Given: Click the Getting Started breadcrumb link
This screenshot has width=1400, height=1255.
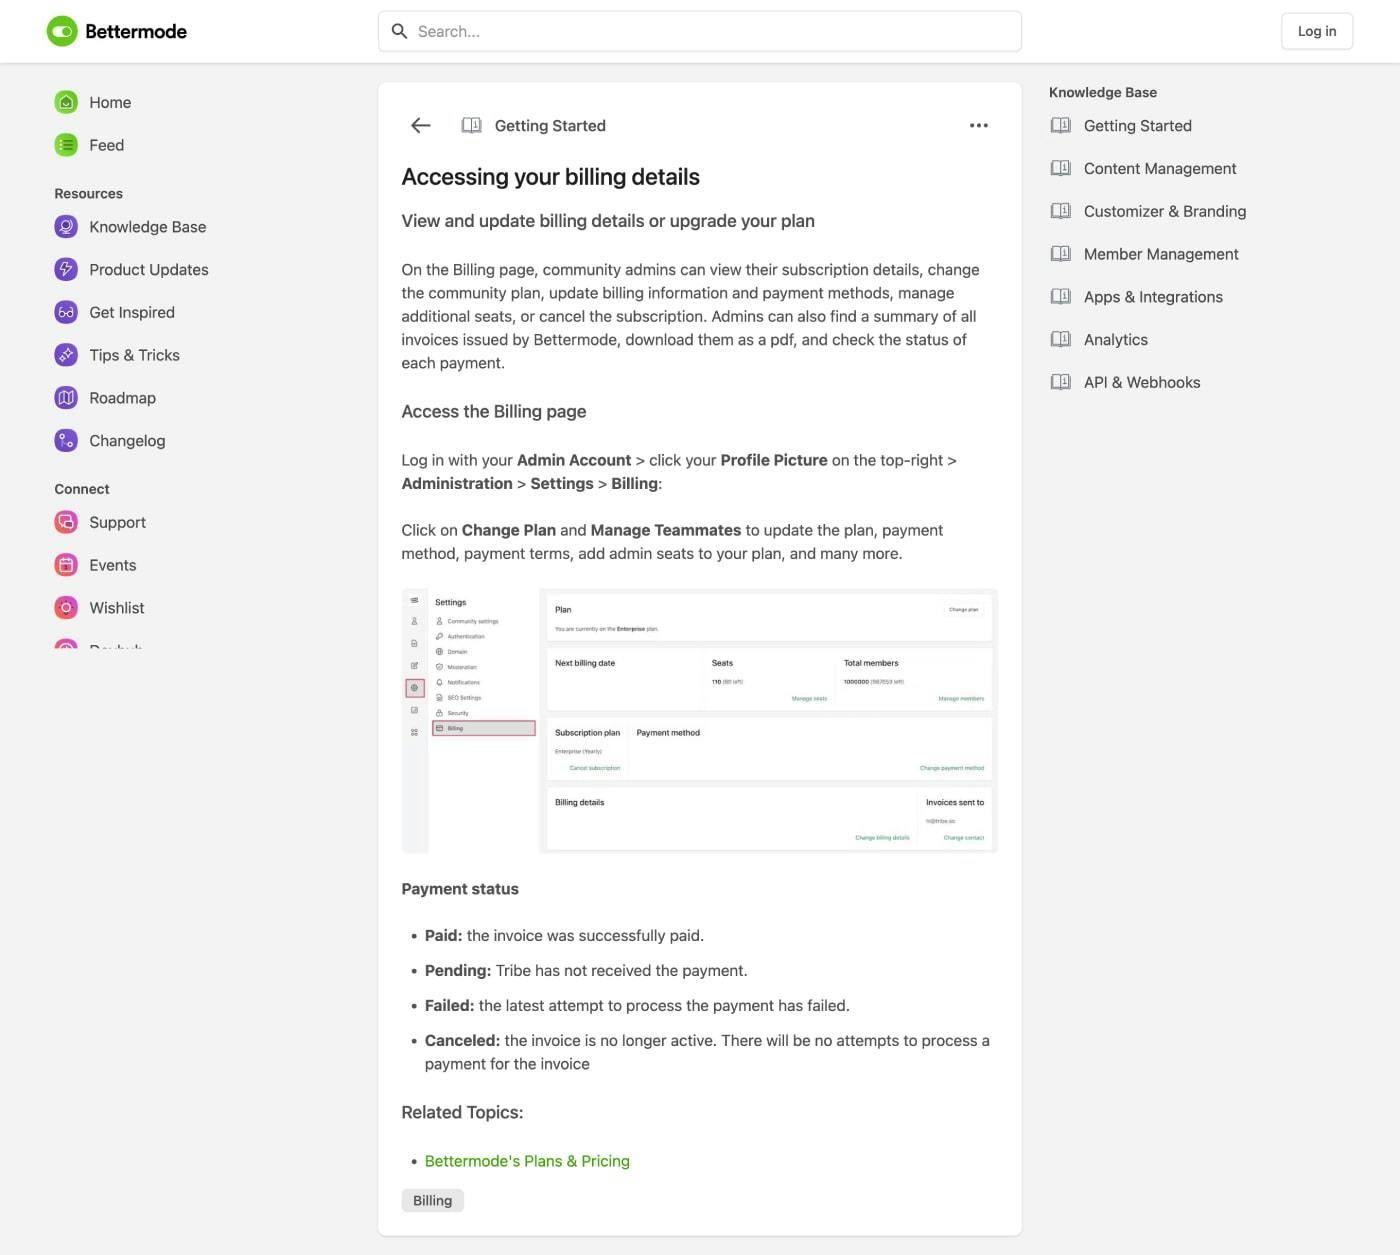Looking at the screenshot, I should coord(550,125).
